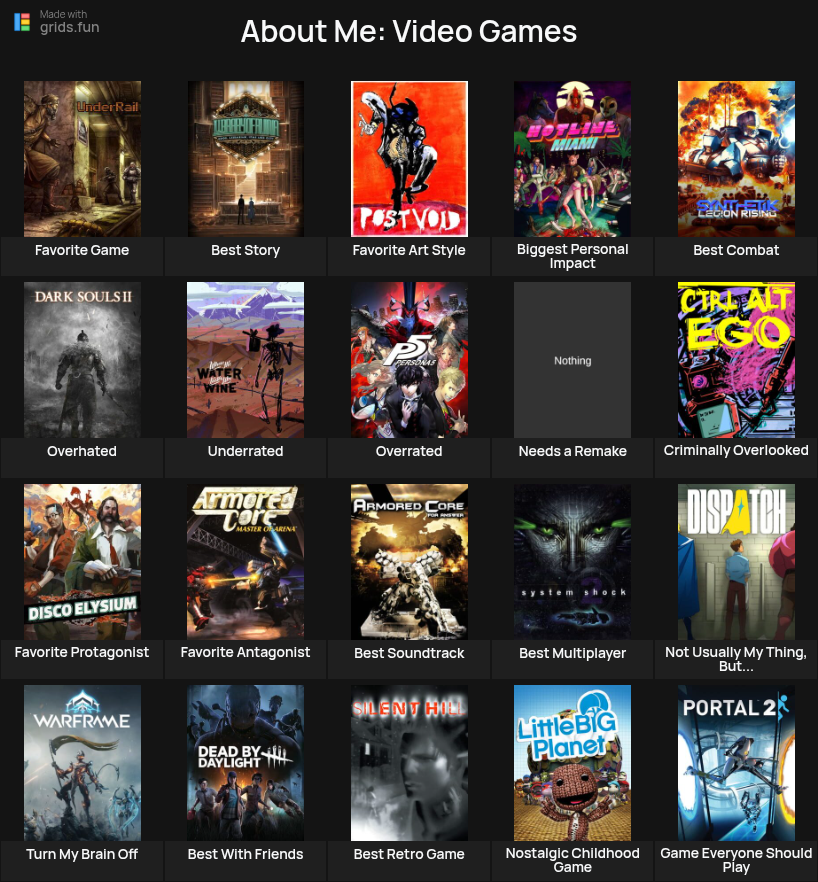Open the System Shock 2 cover

click(x=572, y=561)
